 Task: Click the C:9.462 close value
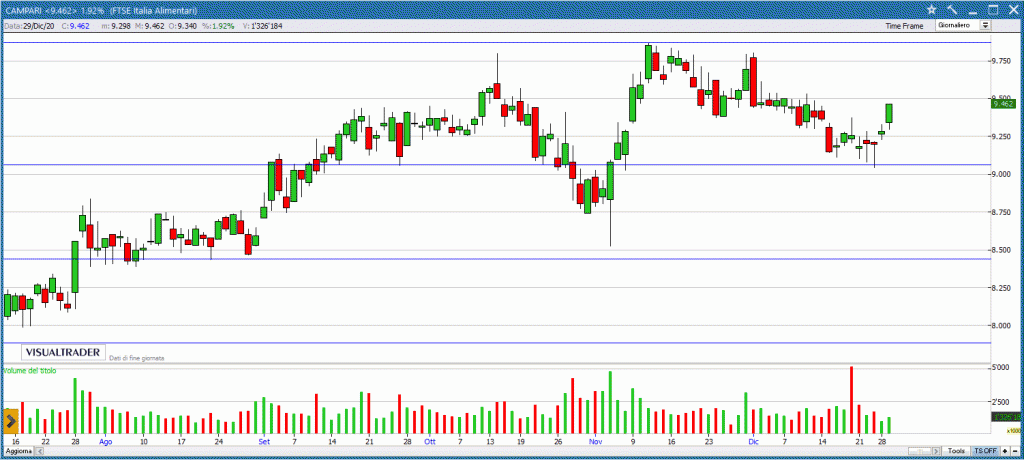[74, 26]
